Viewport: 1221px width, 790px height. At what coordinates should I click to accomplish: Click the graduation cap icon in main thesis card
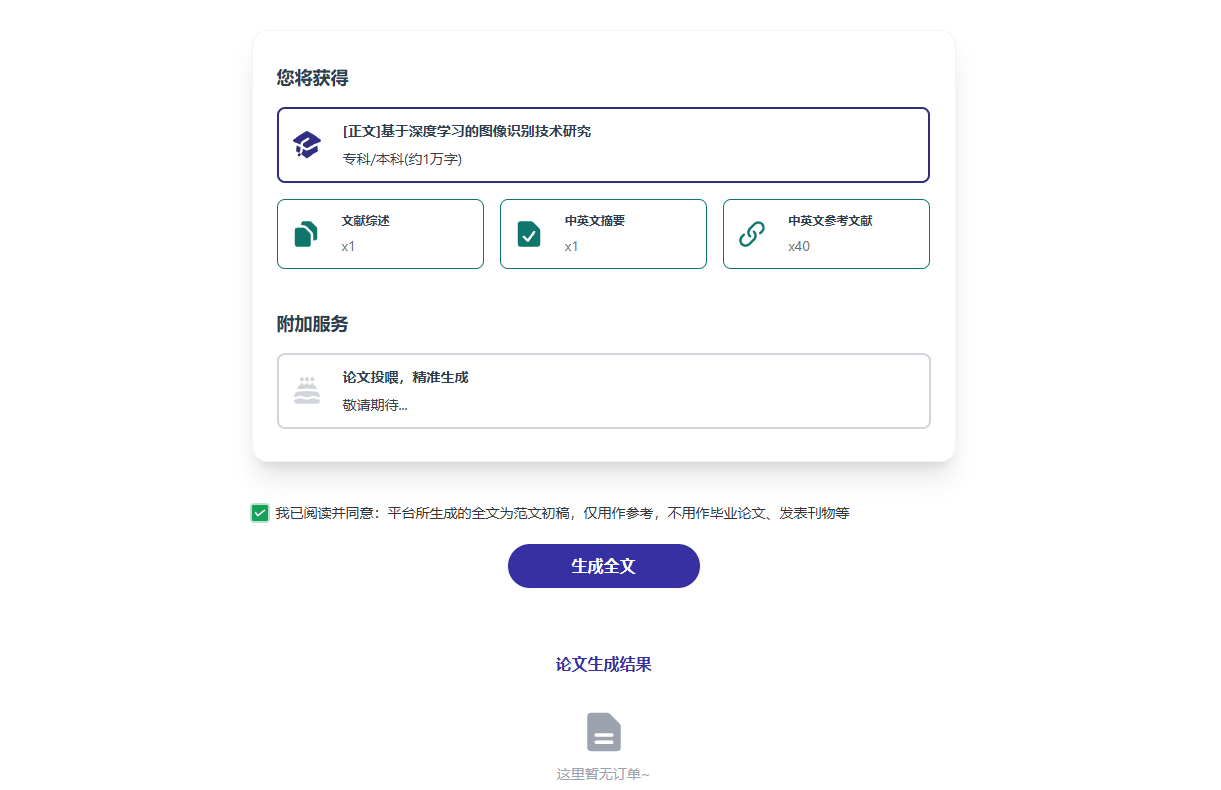(307, 145)
